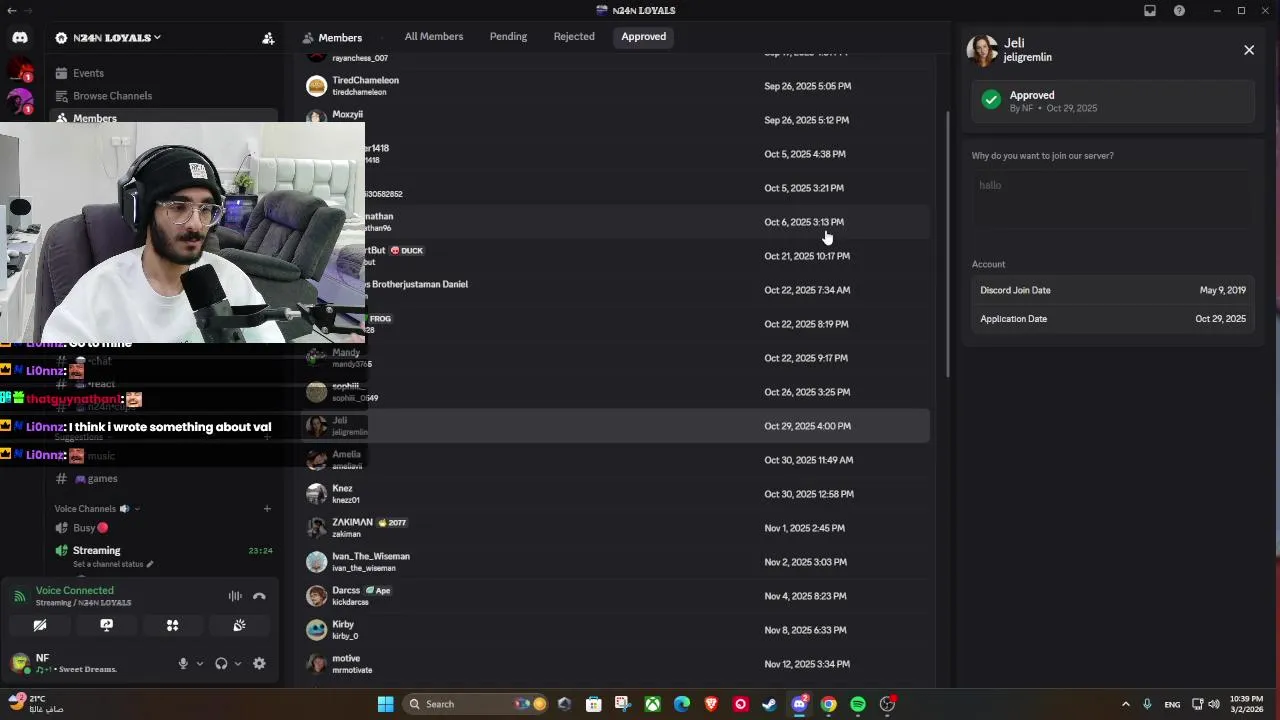The height and width of the screenshot is (720, 1280).
Task: Select the Amelia member row
Action: (615, 460)
